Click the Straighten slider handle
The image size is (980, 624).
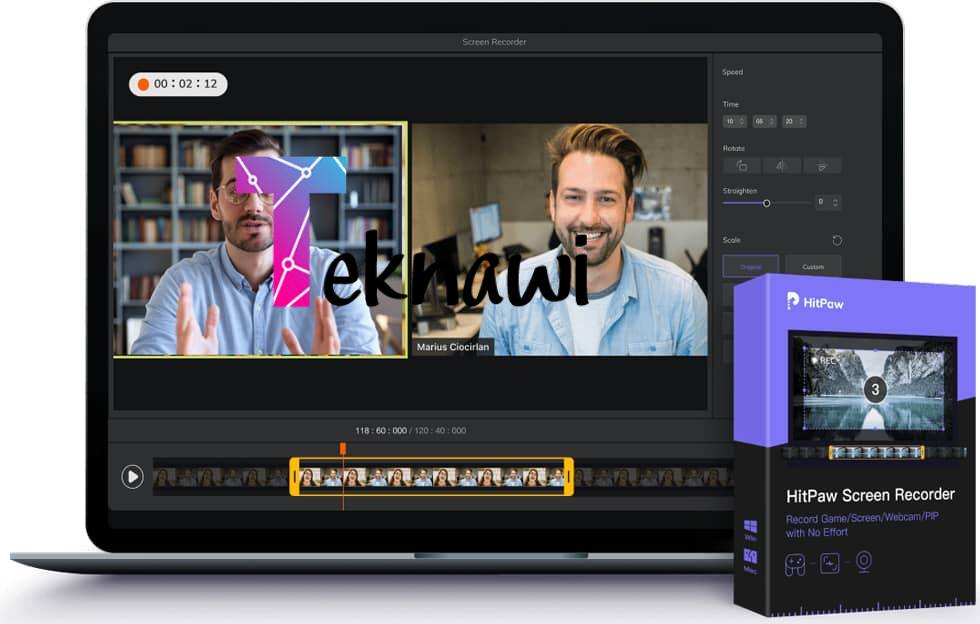click(766, 203)
